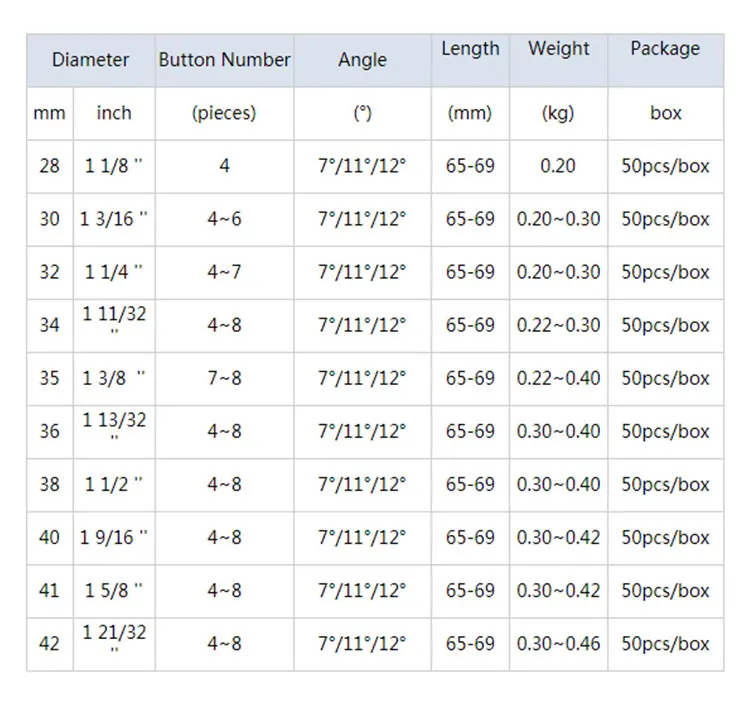Image resolution: width=750 pixels, height=713 pixels.
Task: Click the 7~8 button number cell
Action: [224, 378]
